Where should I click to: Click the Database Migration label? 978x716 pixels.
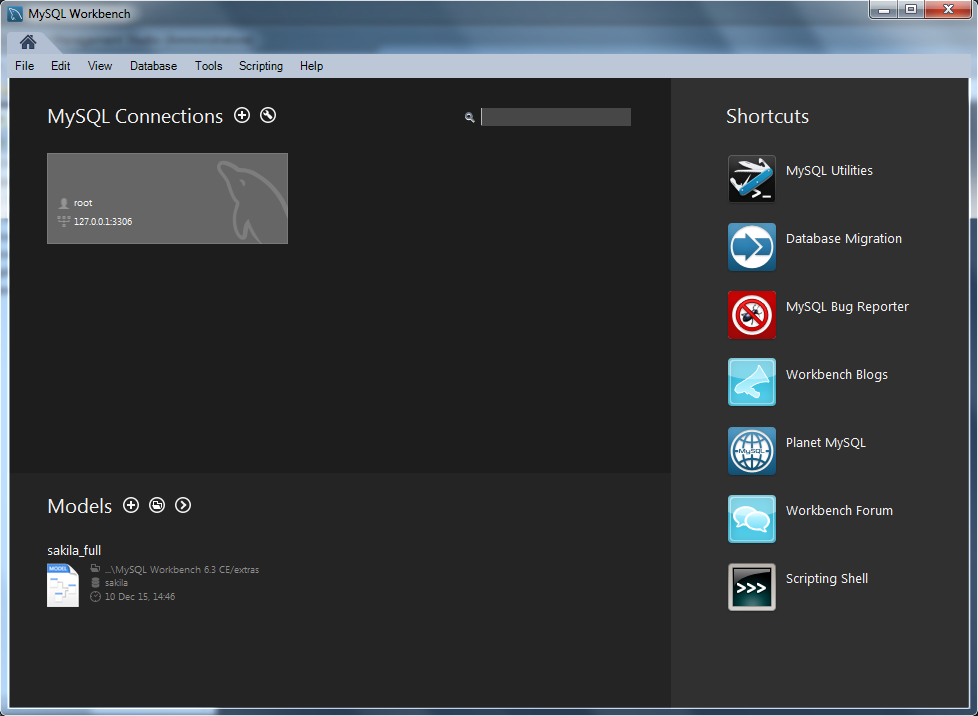(x=844, y=238)
